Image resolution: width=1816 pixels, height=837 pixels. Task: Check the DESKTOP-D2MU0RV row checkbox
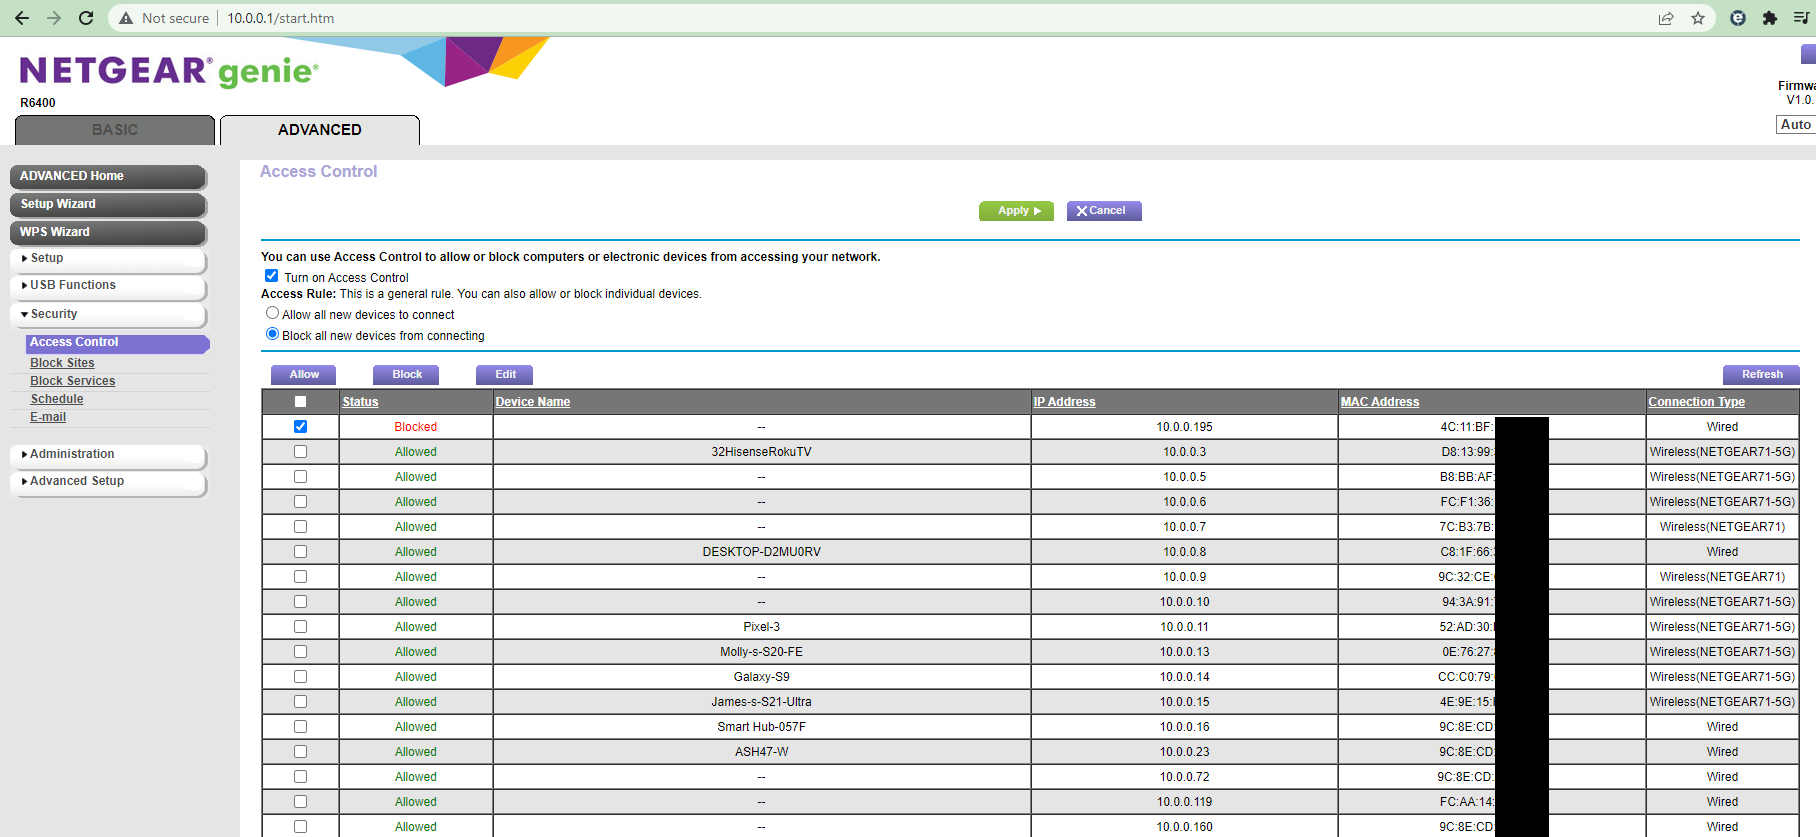click(300, 552)
